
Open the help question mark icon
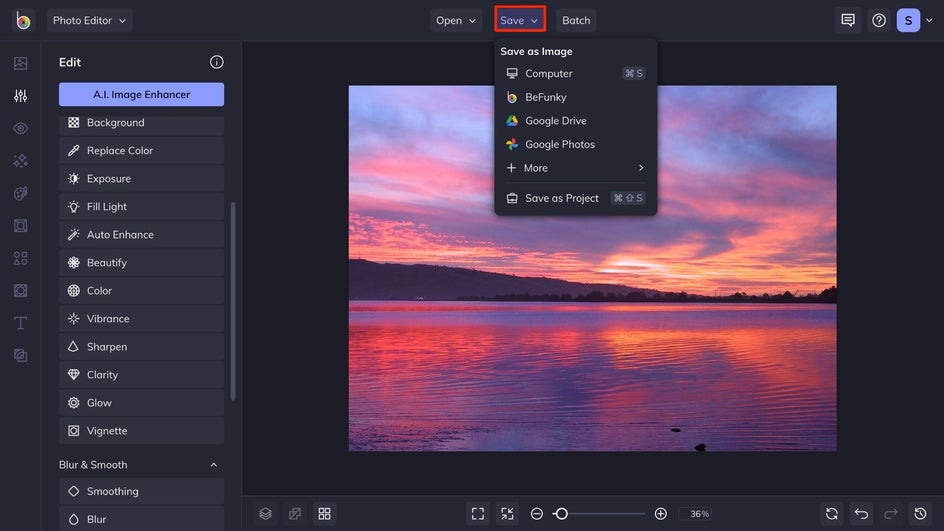[x=879, y=20]
